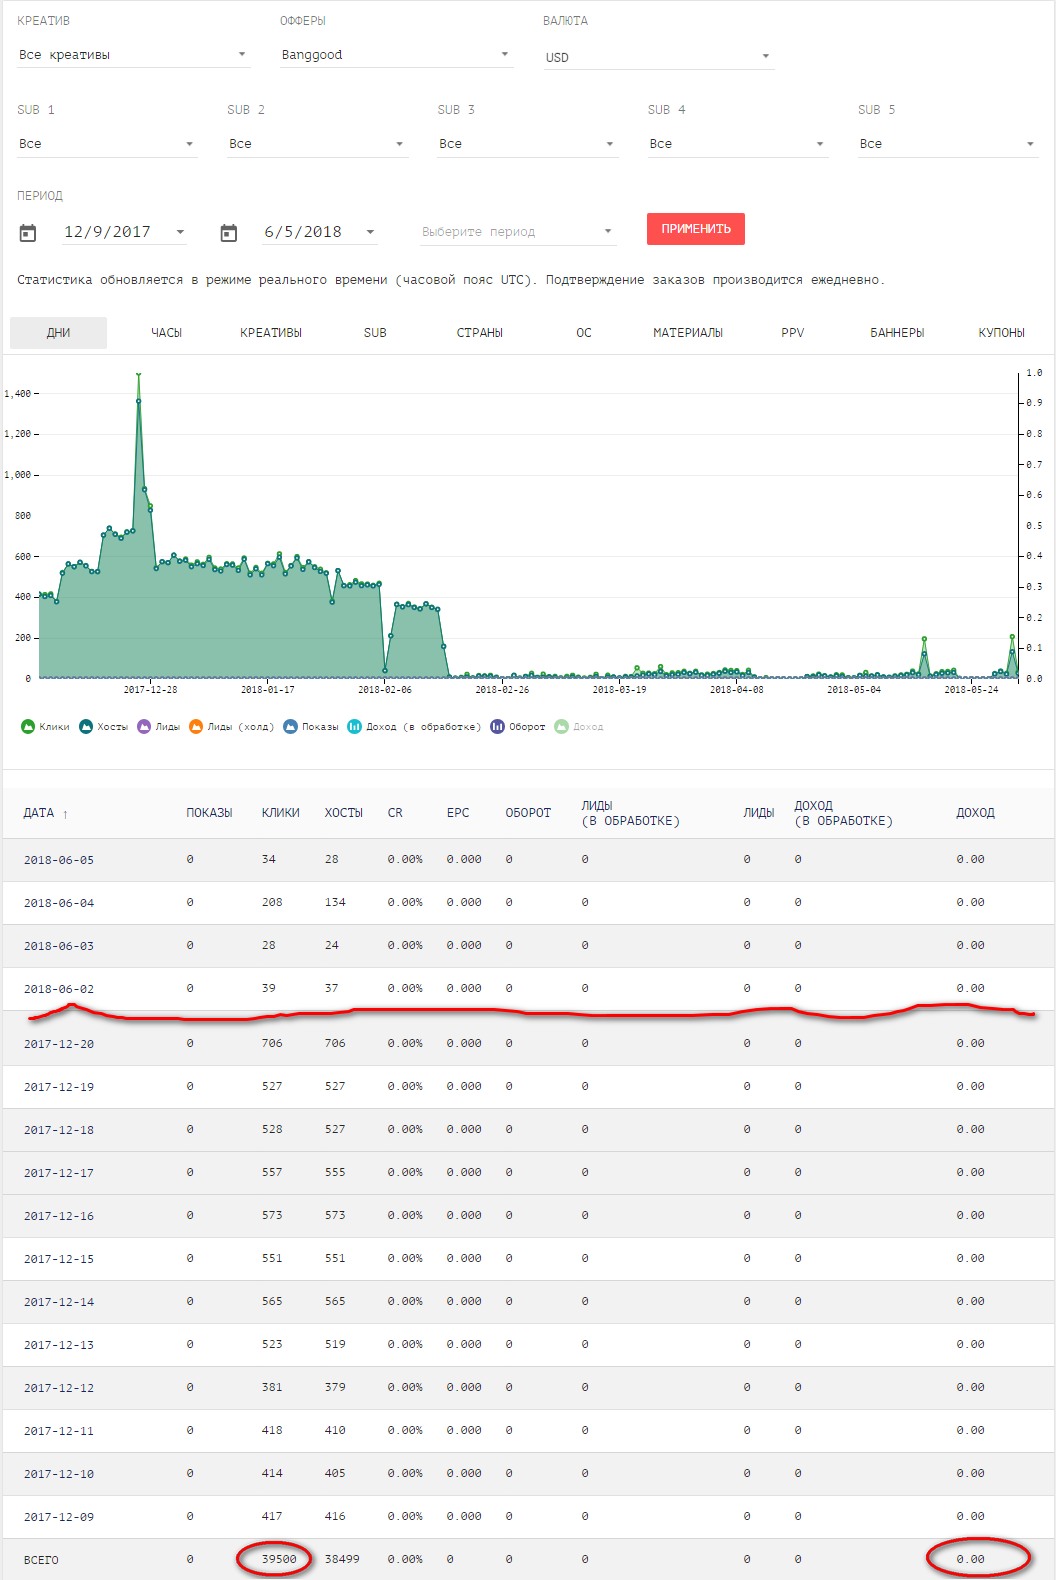Image resolution: width=1056 pixels, height=1580 pixels.
Task: Sort table by the ДАТА arrow
Action: coord(65,814)
